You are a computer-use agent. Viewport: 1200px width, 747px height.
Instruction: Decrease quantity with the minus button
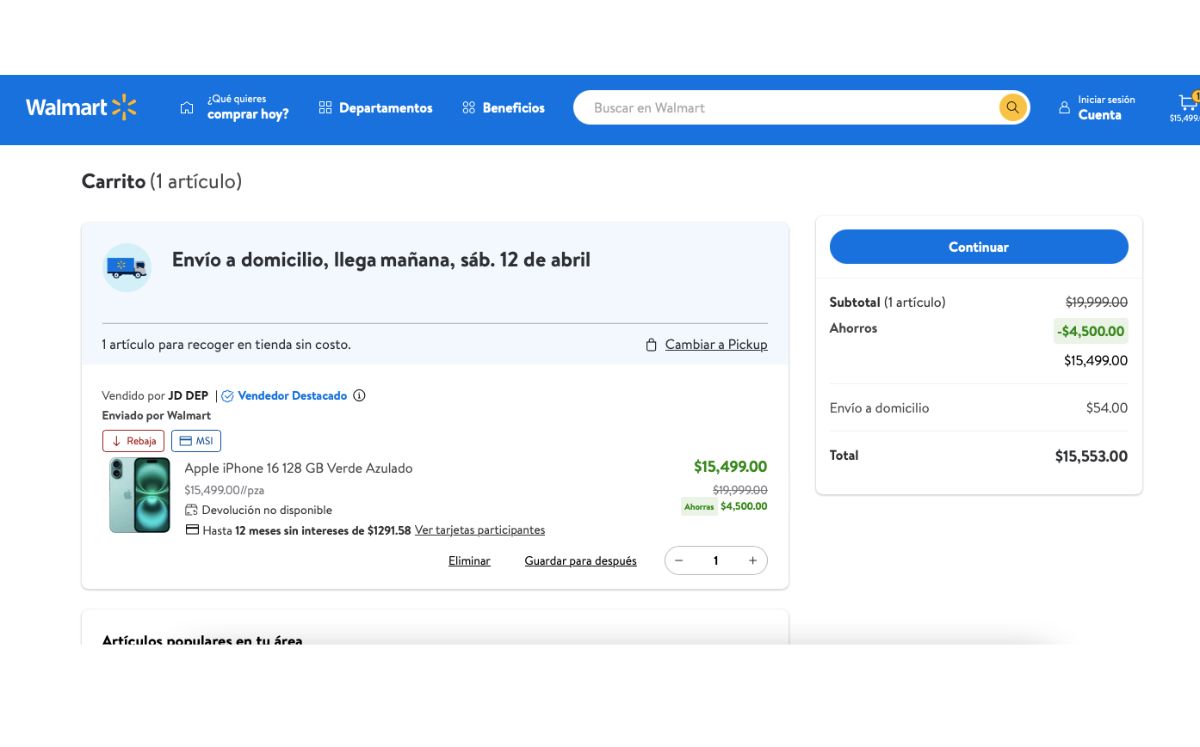[679, 561]
